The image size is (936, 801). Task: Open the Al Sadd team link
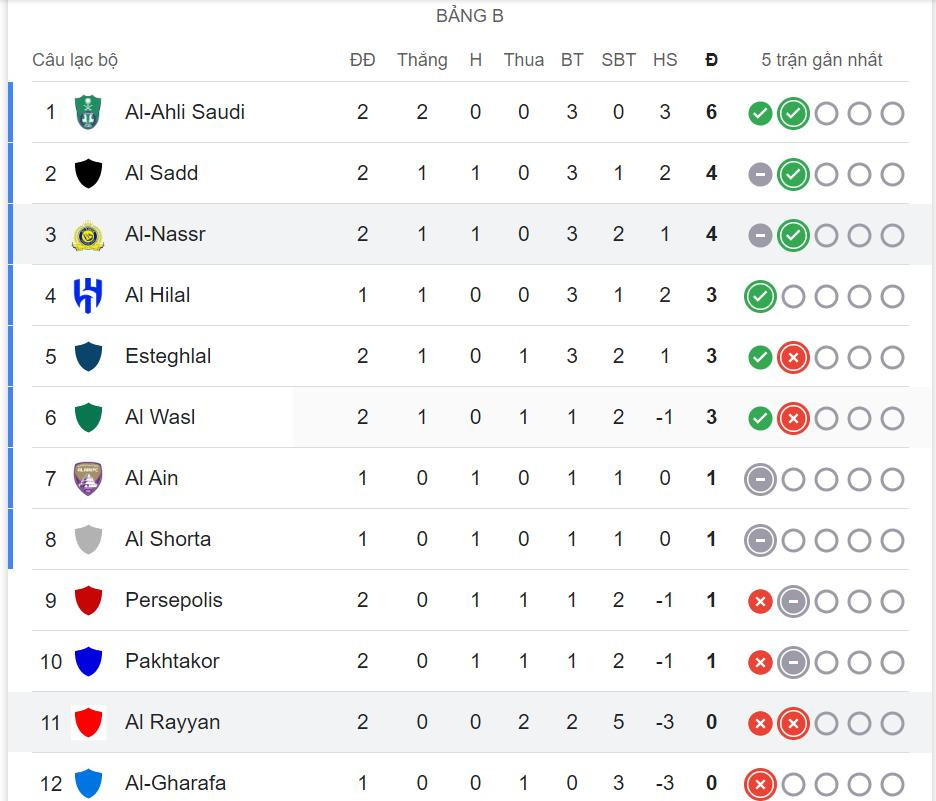161,173
